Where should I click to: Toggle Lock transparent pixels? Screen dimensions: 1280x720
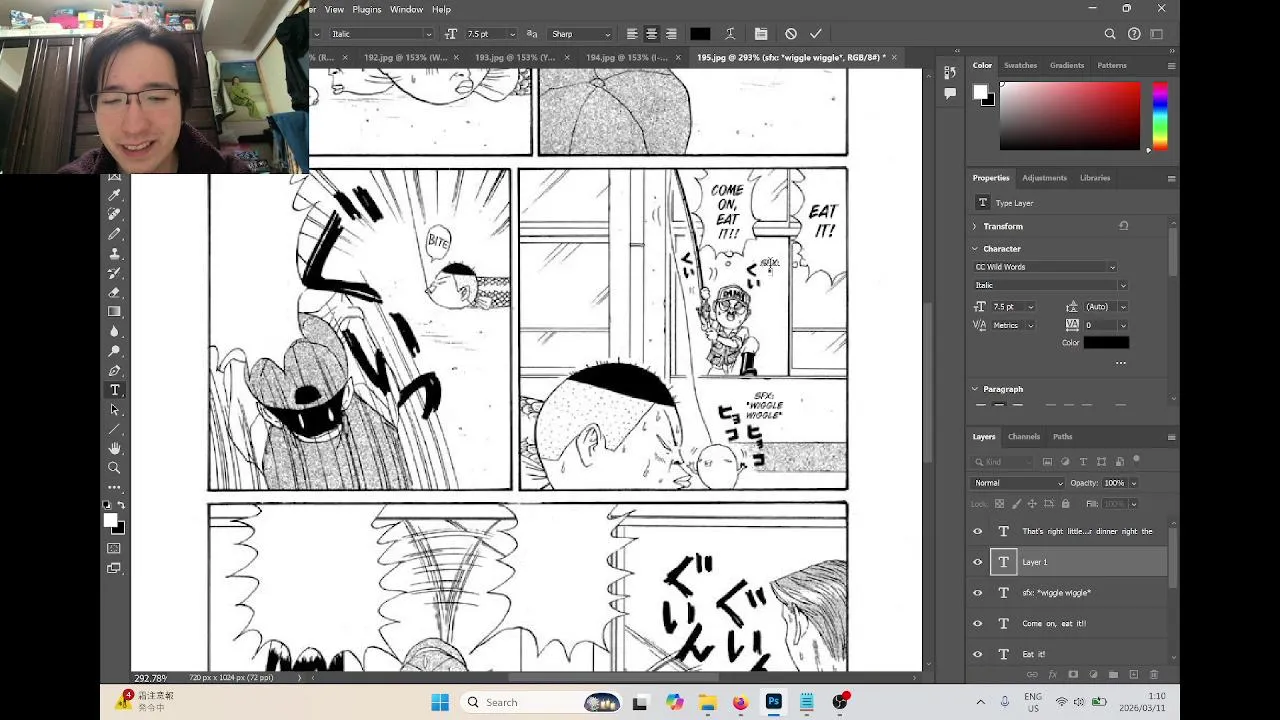[999, 504]
